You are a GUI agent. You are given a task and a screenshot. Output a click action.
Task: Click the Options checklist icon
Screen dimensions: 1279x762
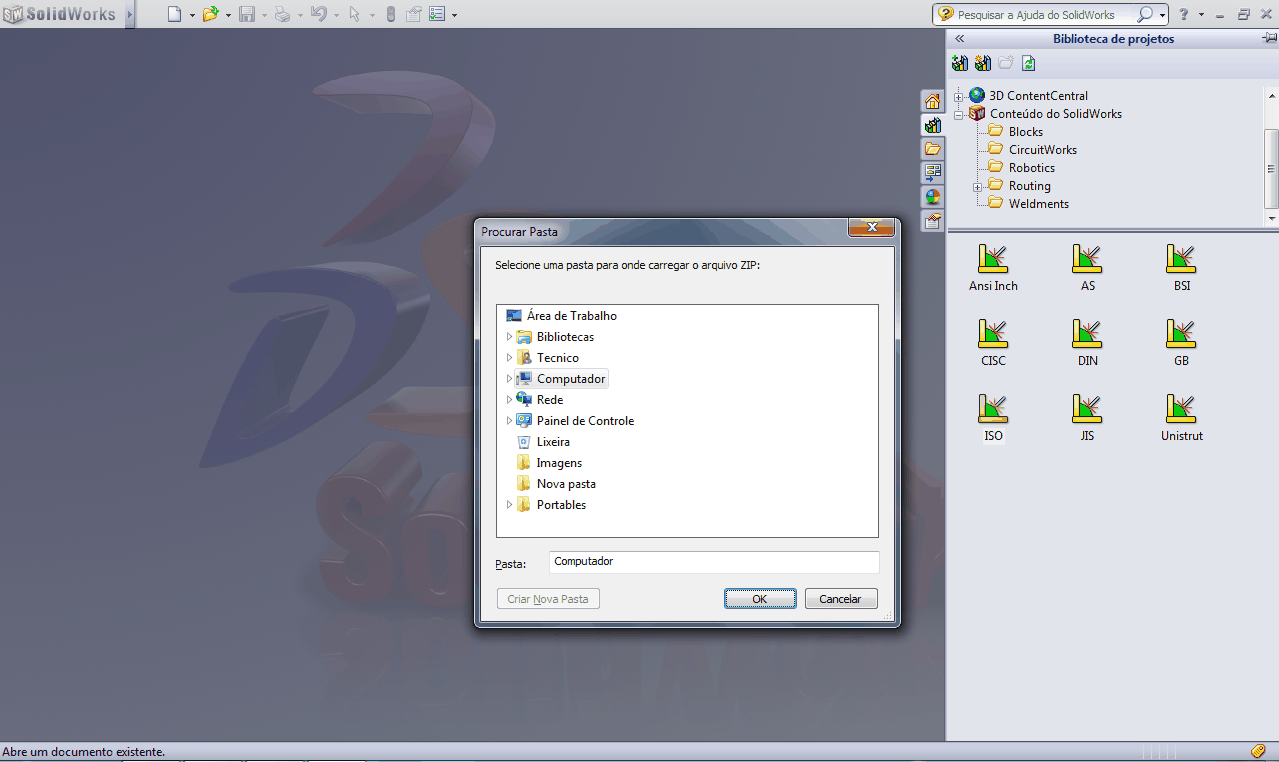pos(438,14)
